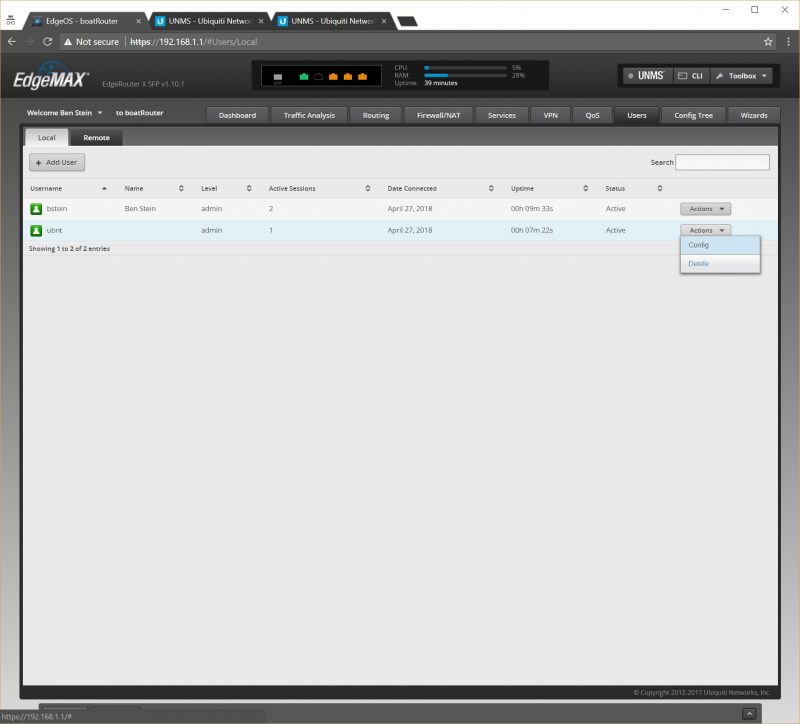This screenshot has width=800, height=724.
Task: Switch to the Remote users tab
Action: 97,138
